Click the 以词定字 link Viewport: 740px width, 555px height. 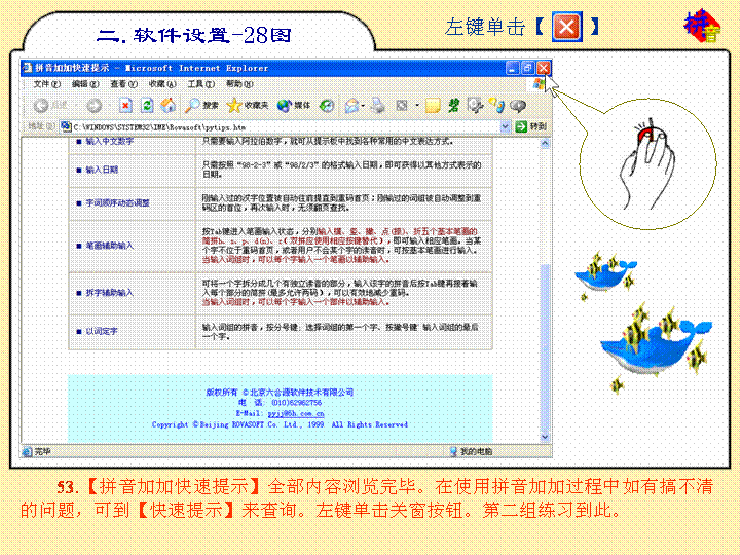pyautogui.click(x=101, y=331)
